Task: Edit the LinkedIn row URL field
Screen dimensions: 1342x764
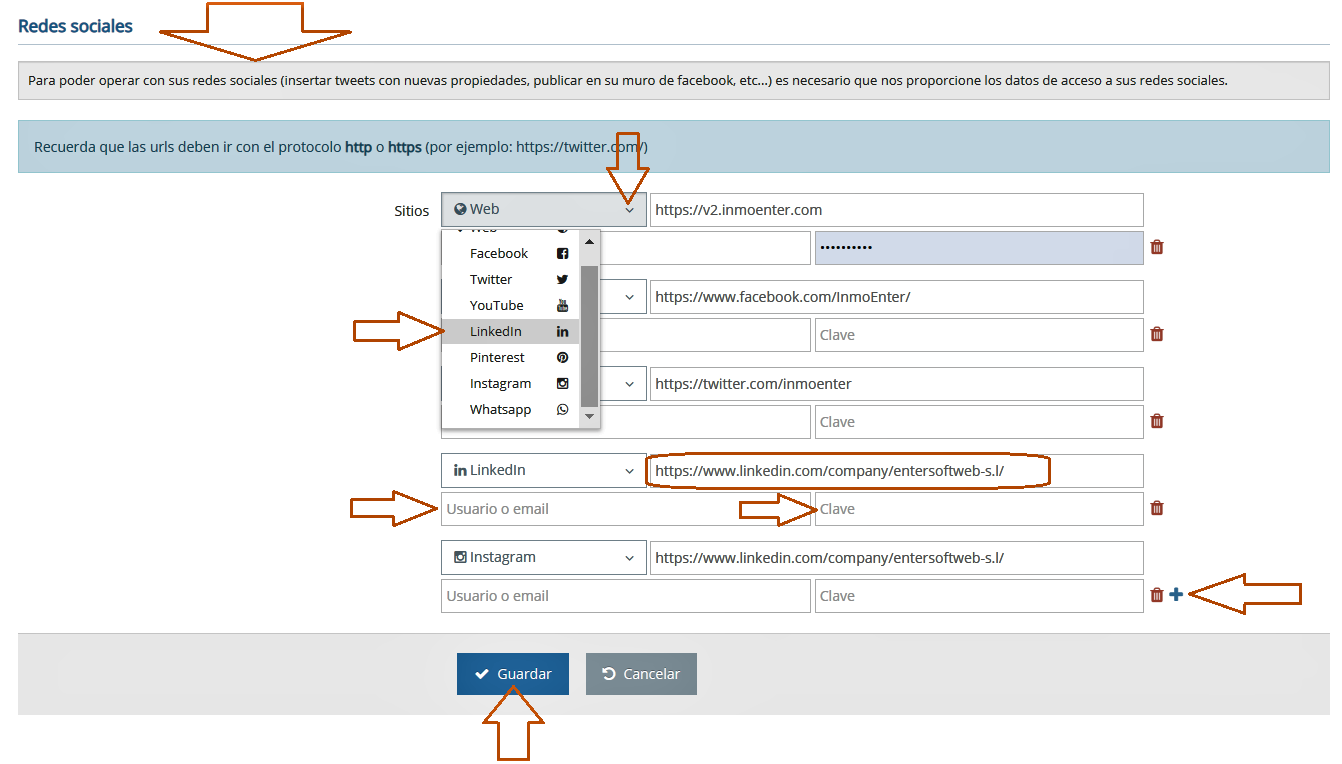Action: point(897,471)
